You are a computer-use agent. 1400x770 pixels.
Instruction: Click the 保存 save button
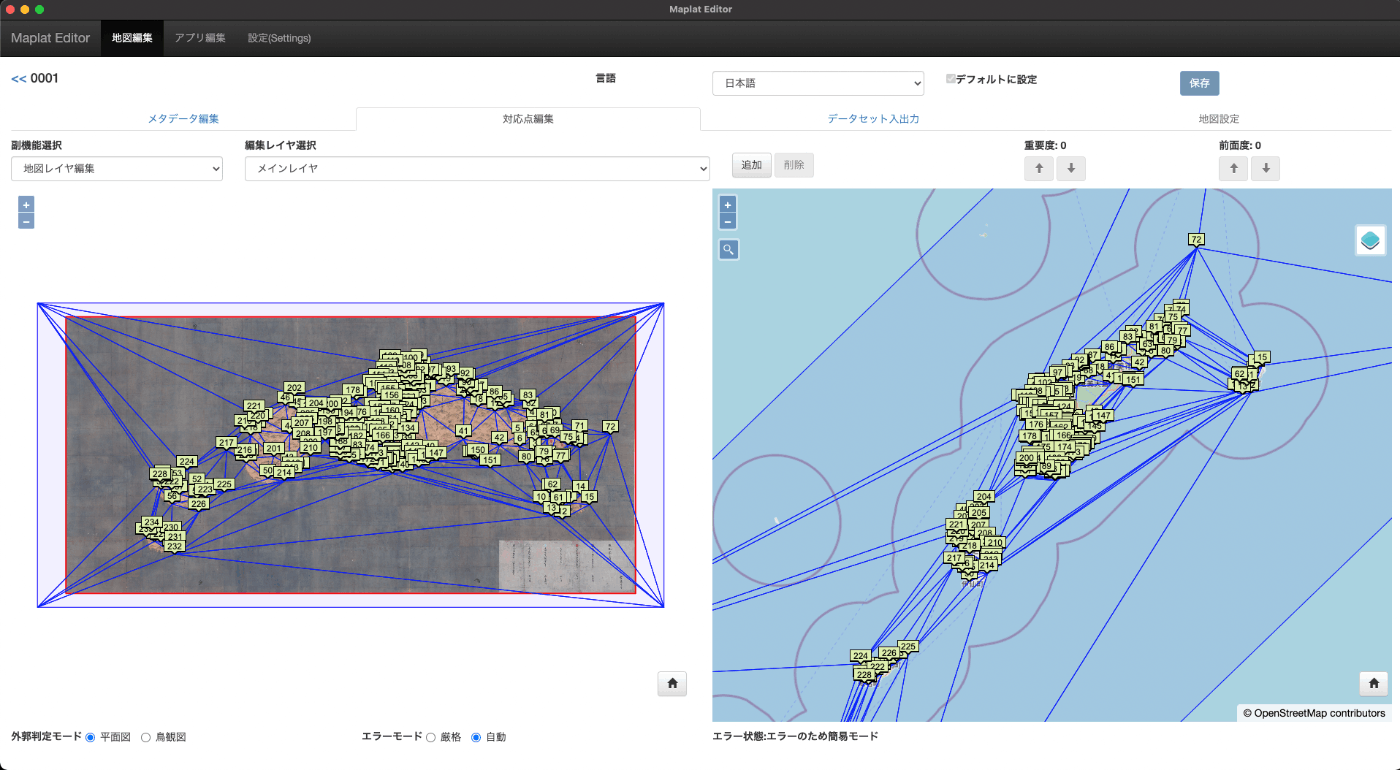point(1199,83)
